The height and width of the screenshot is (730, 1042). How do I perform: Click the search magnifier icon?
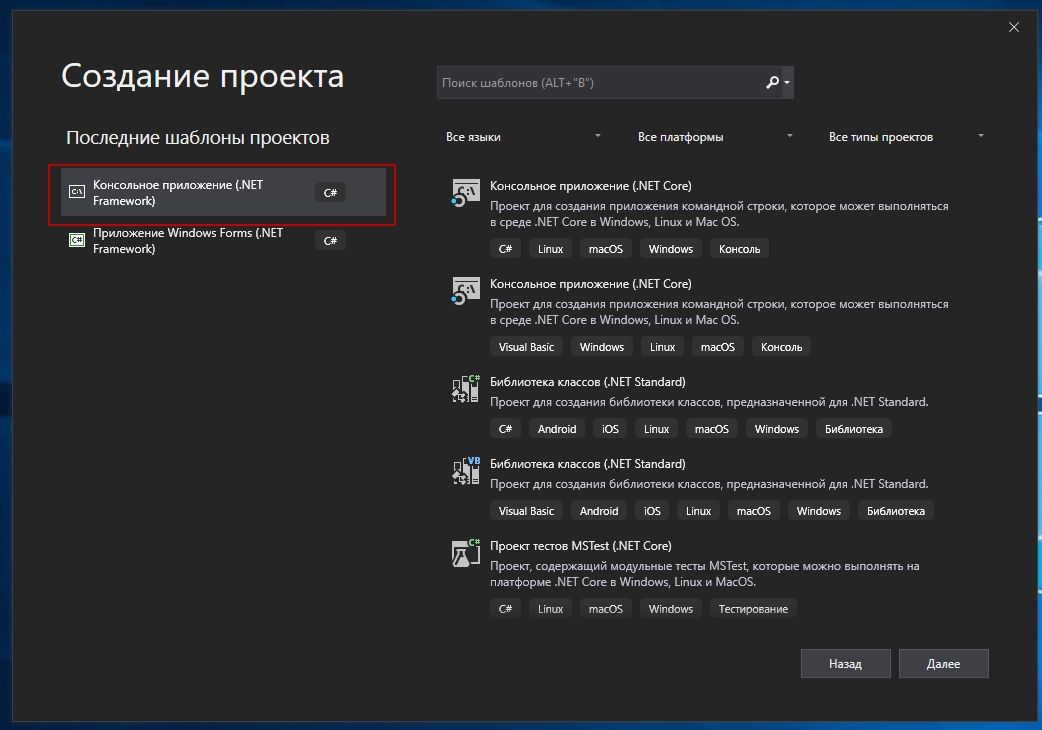[x=772, y=82]
